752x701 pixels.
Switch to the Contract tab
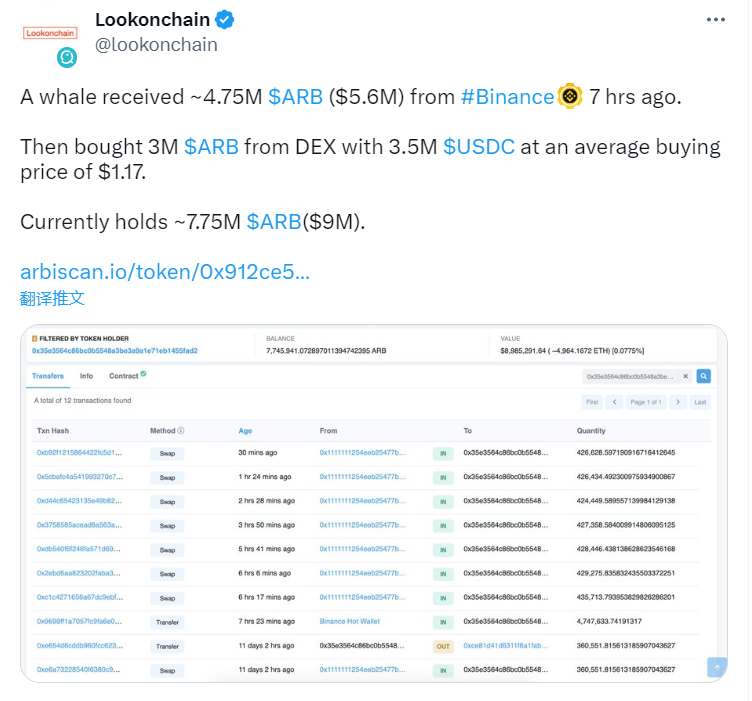point(124,376)
